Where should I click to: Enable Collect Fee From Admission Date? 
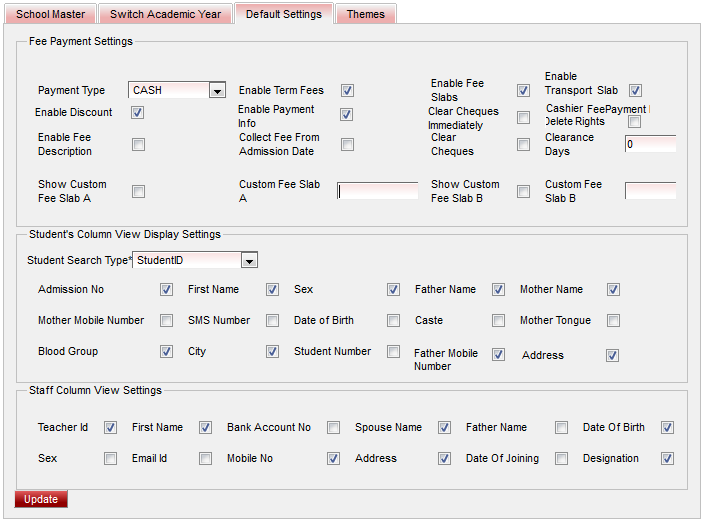[347, 145]
